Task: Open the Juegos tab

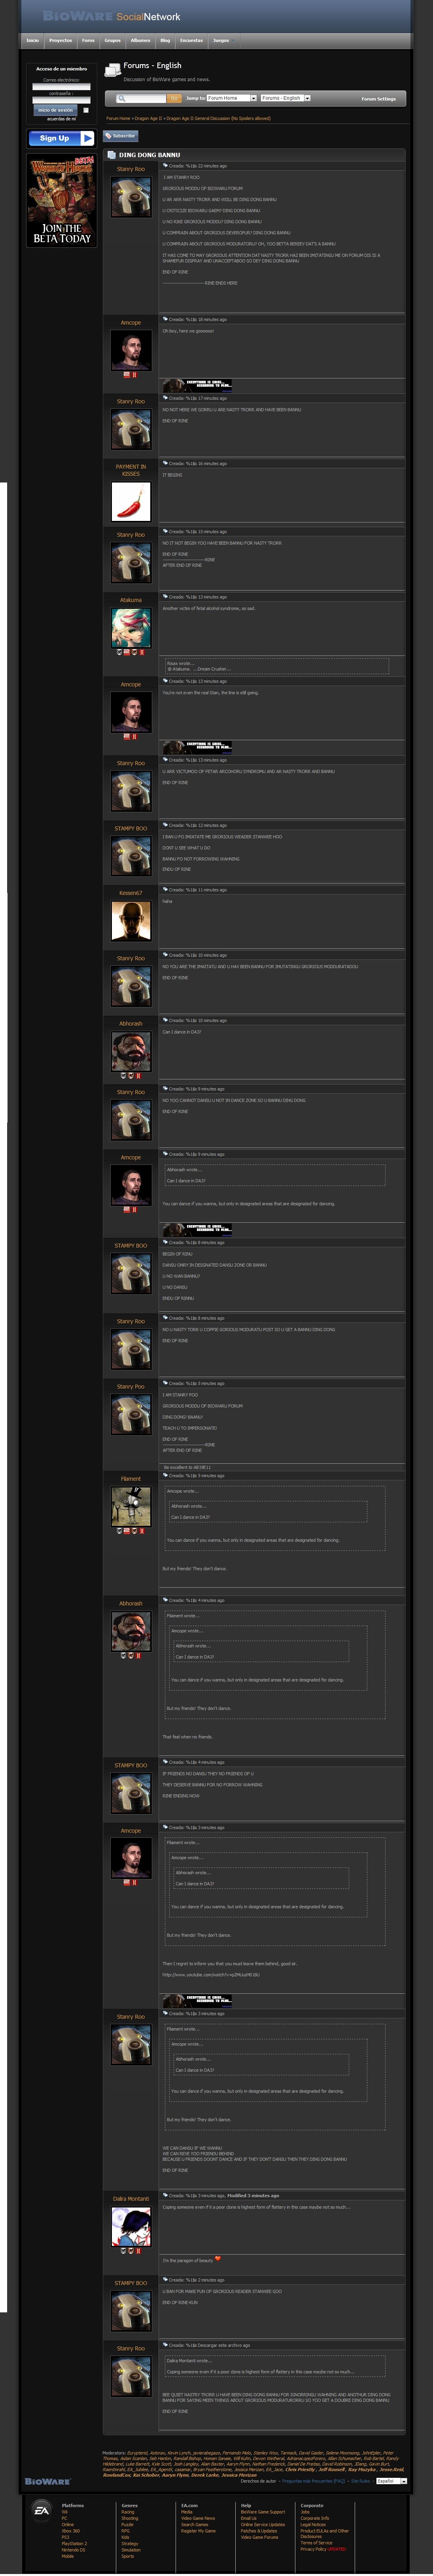Action: point(221,41)
